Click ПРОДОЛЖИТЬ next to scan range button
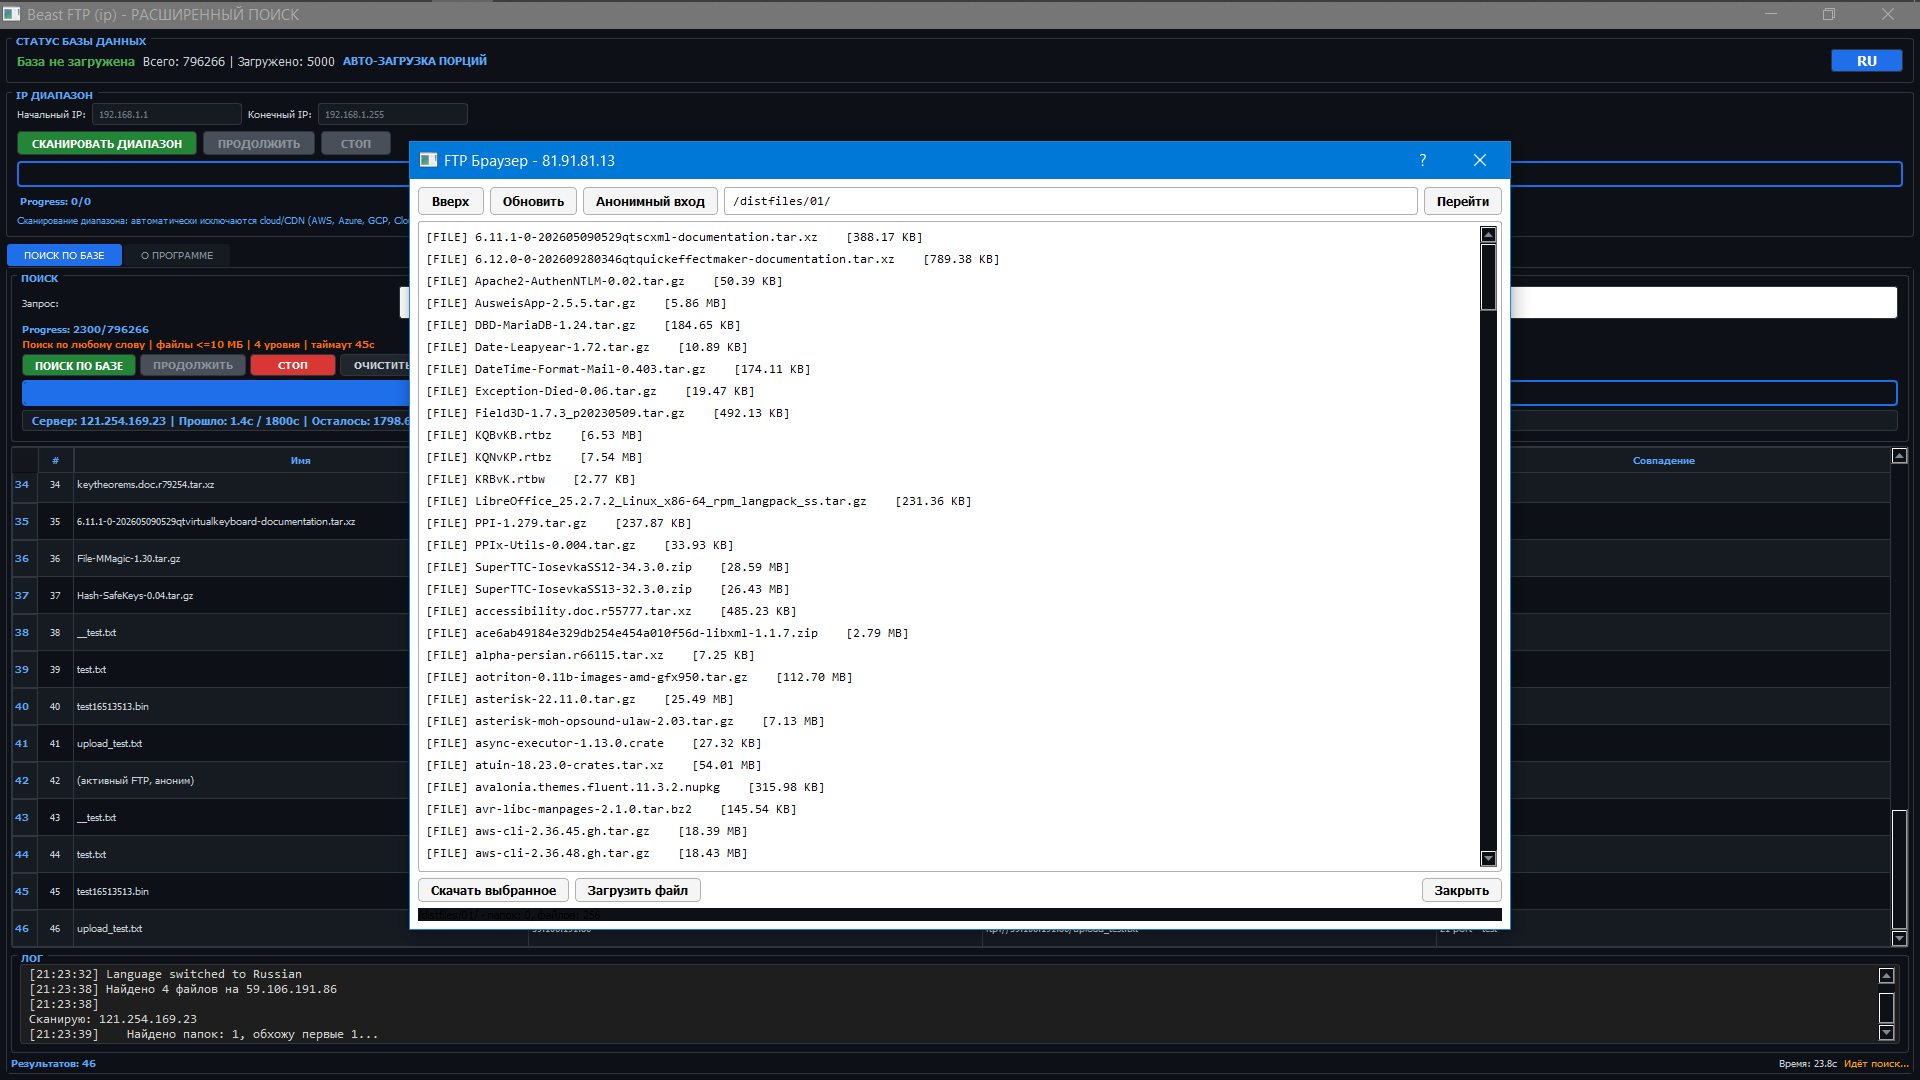Image resolution: width=1920 pixels, height=1080 pixels. [259, 144]
